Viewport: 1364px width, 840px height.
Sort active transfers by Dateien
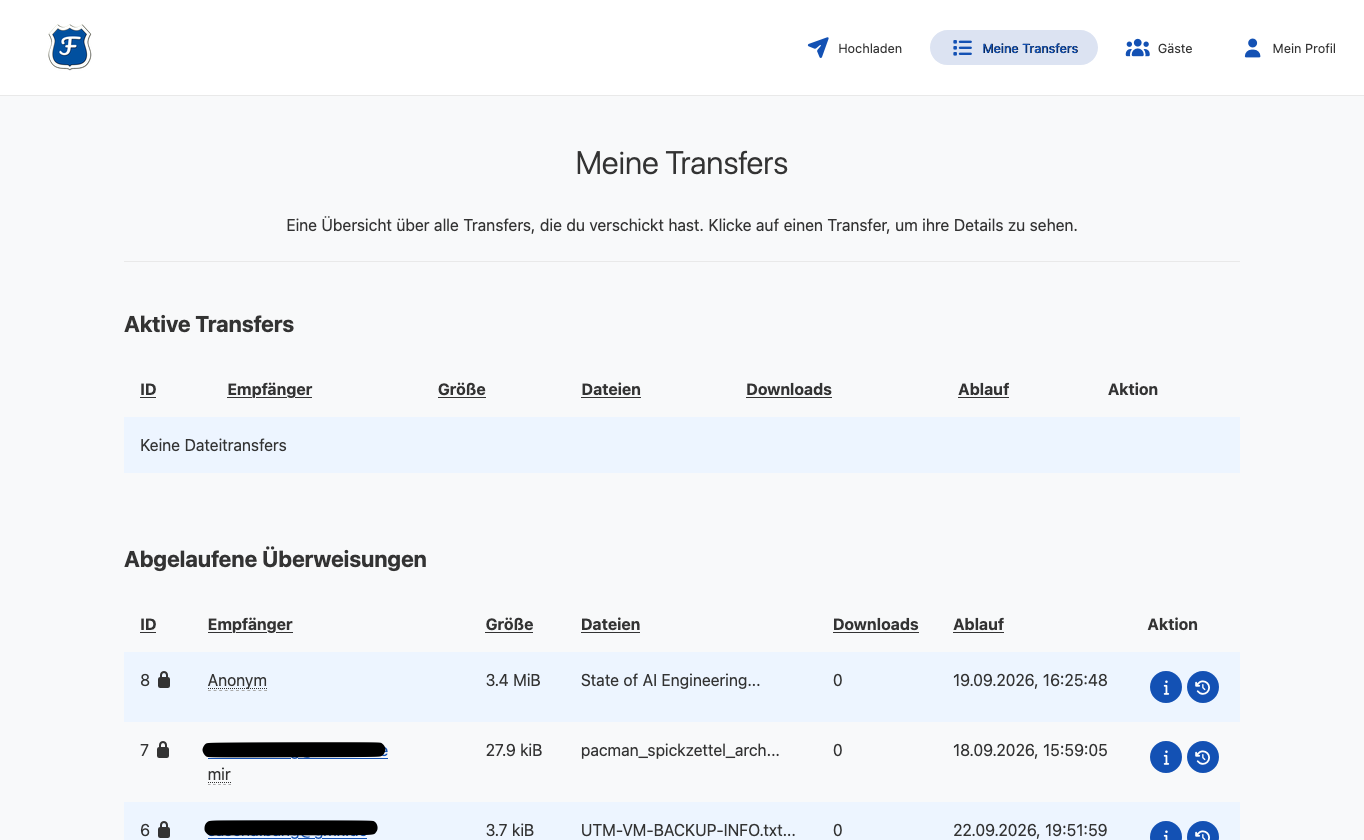(611, 389)
